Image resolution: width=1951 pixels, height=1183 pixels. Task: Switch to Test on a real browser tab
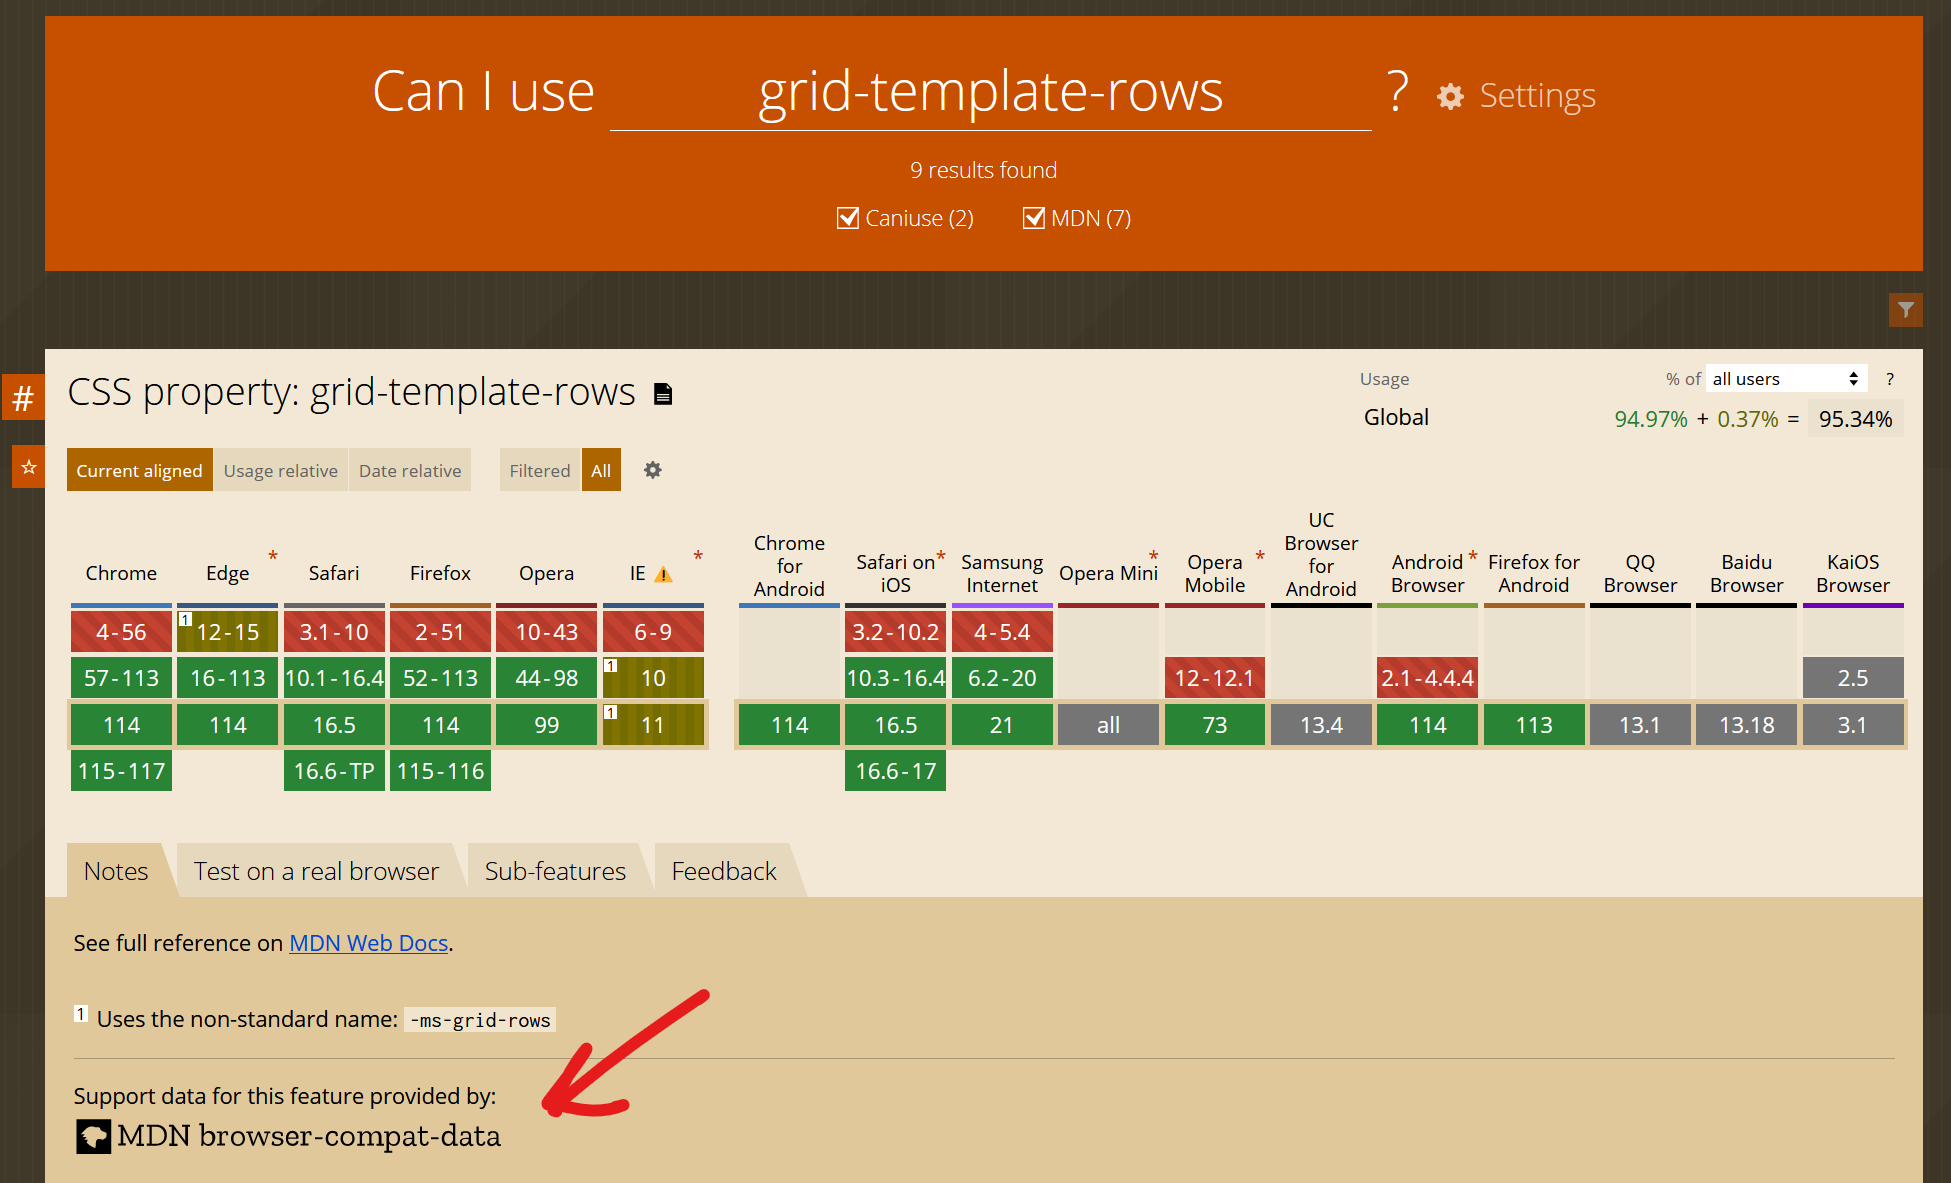(x=316, y=871)
